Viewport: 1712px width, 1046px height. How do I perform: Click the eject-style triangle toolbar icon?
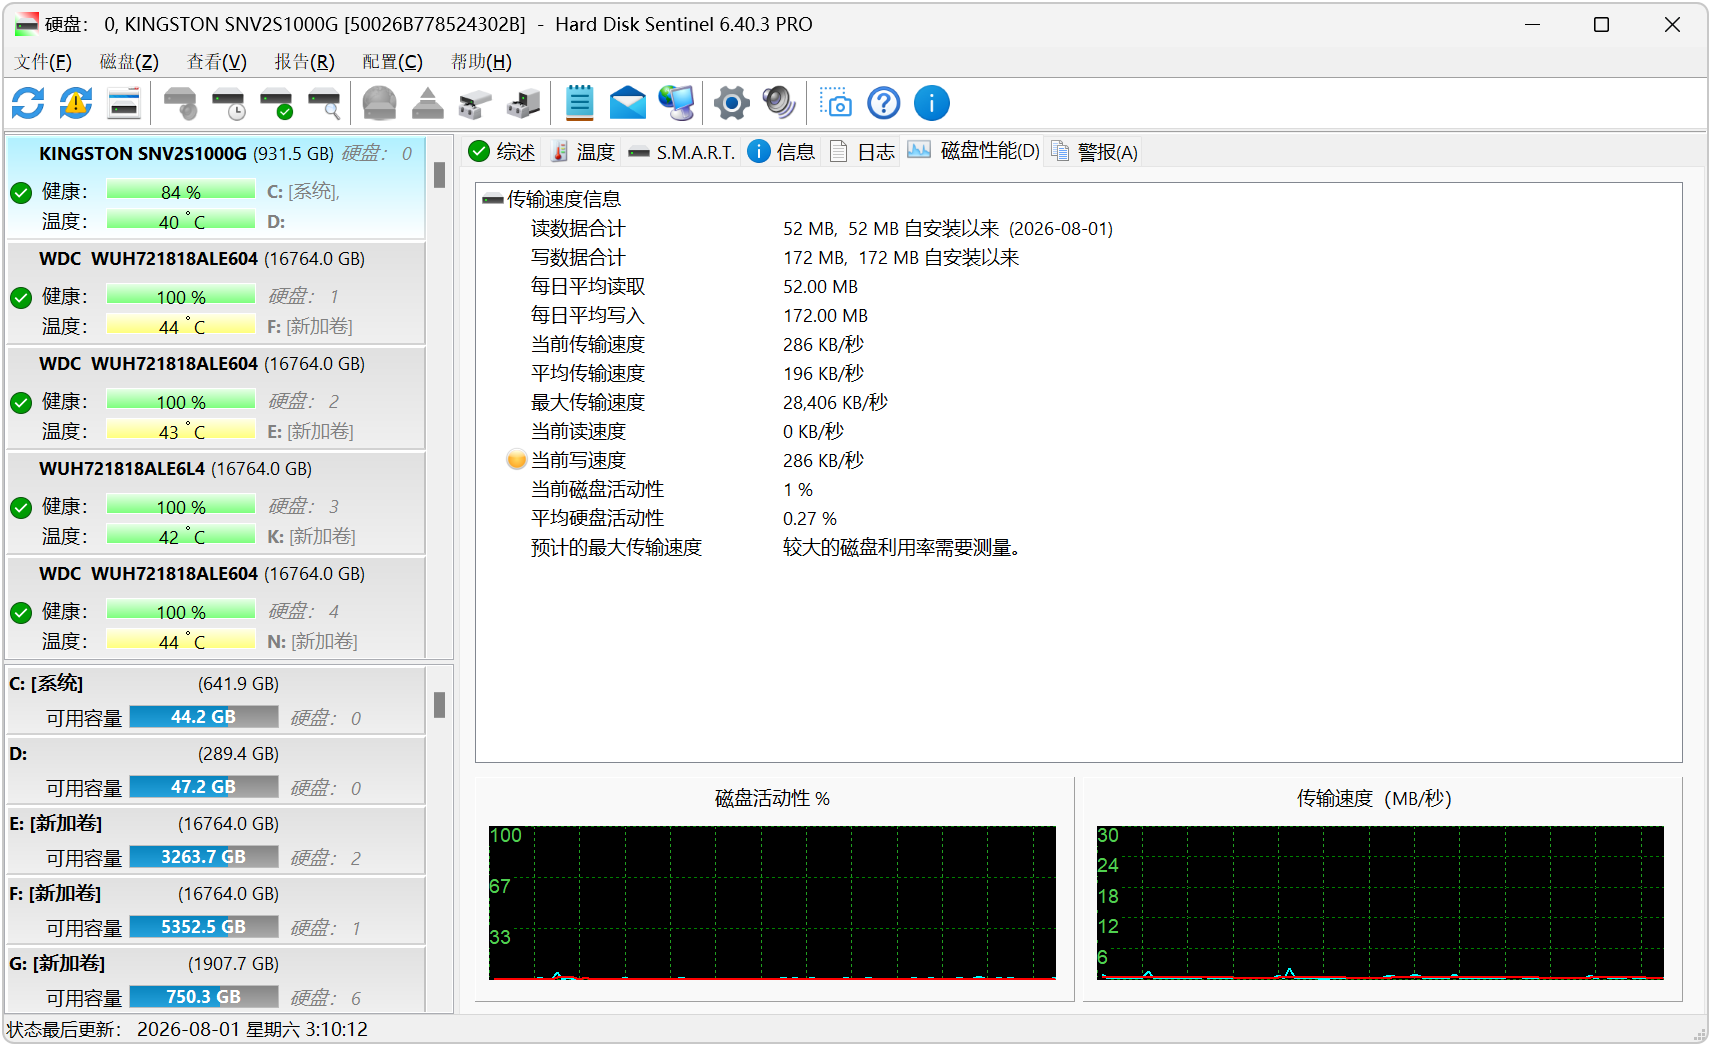click(x=428, y=103)
